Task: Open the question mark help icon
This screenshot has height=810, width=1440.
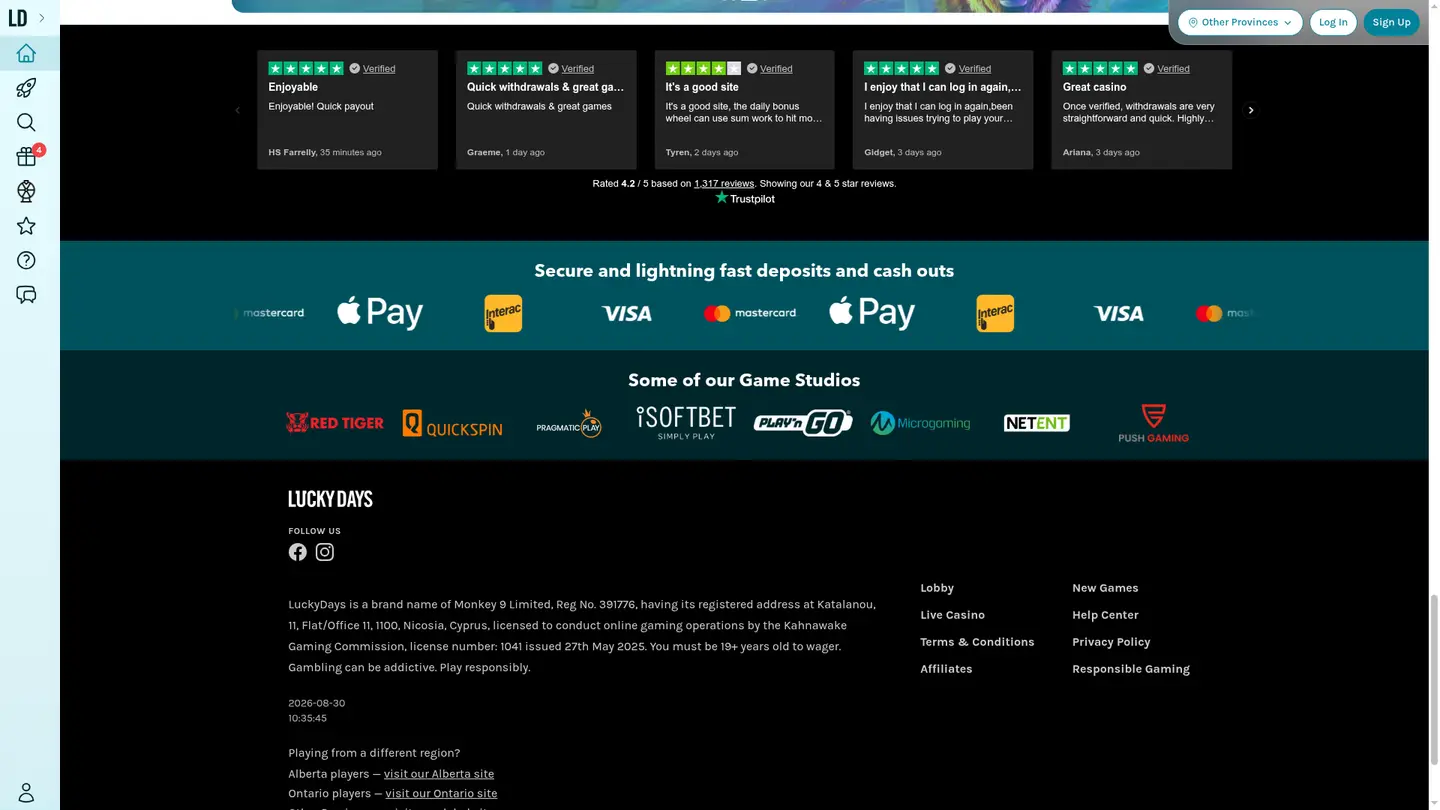Action: 26,260
